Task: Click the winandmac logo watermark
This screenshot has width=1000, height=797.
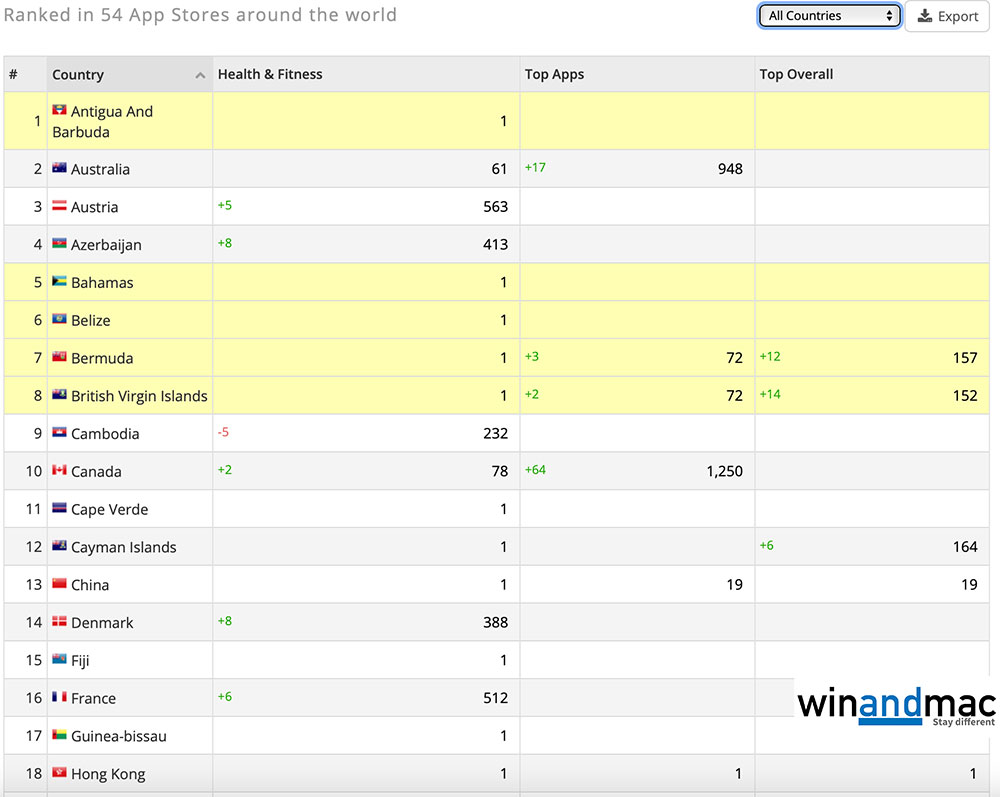Action: click(x=895, y=705)
